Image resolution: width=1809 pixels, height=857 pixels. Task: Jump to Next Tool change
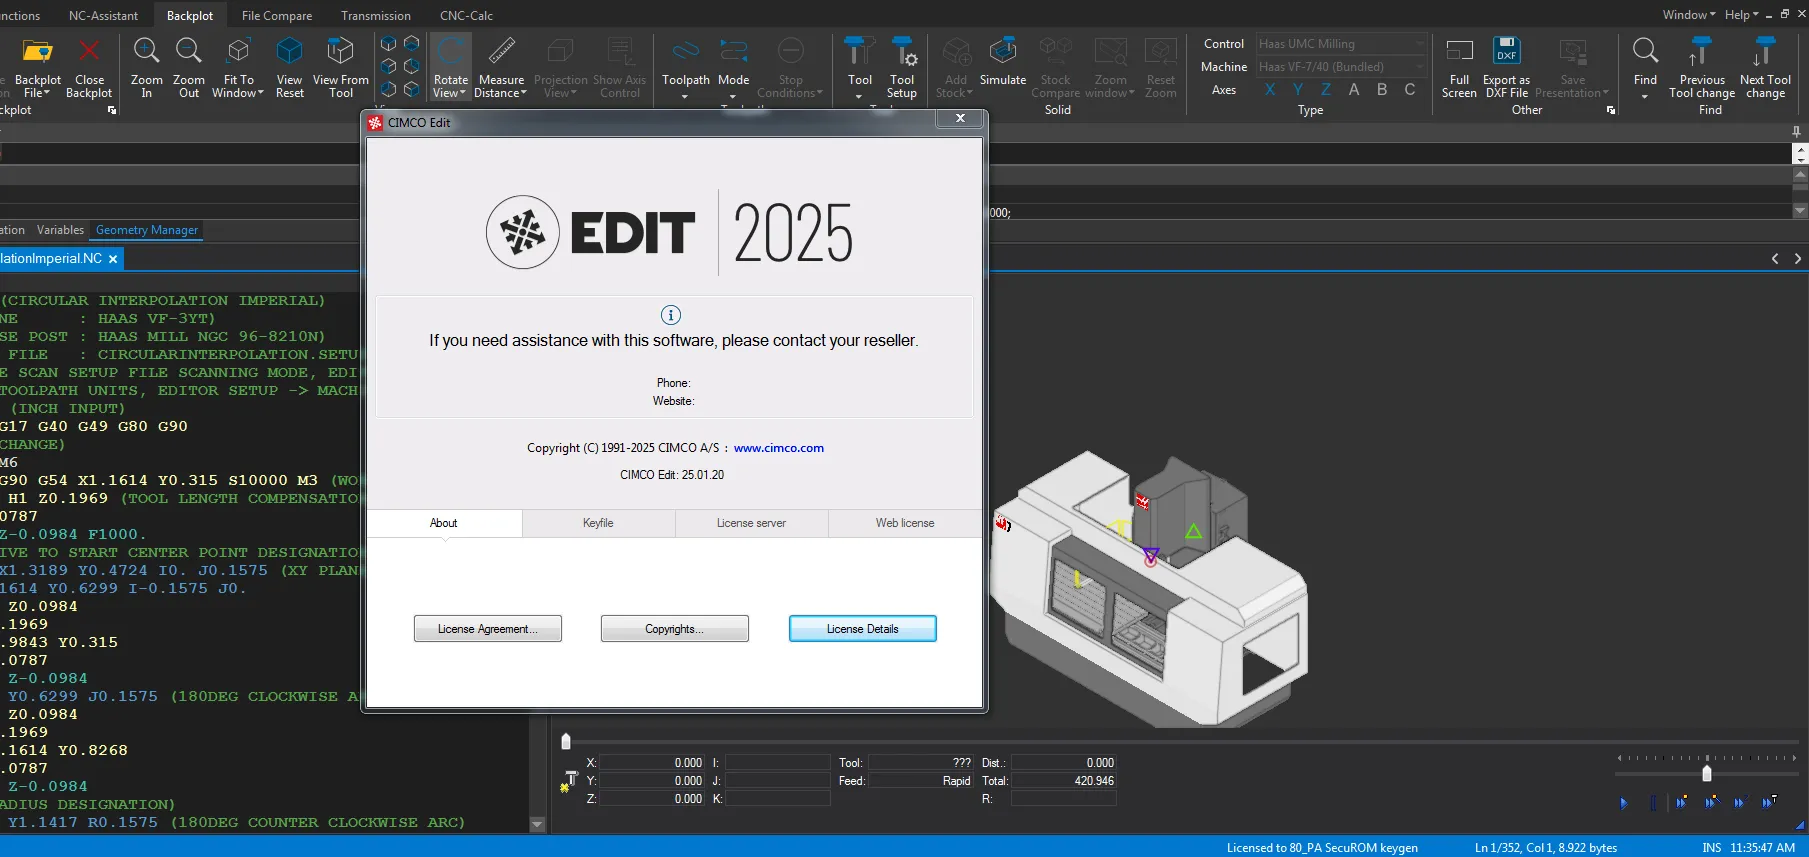coord(1765,66)
